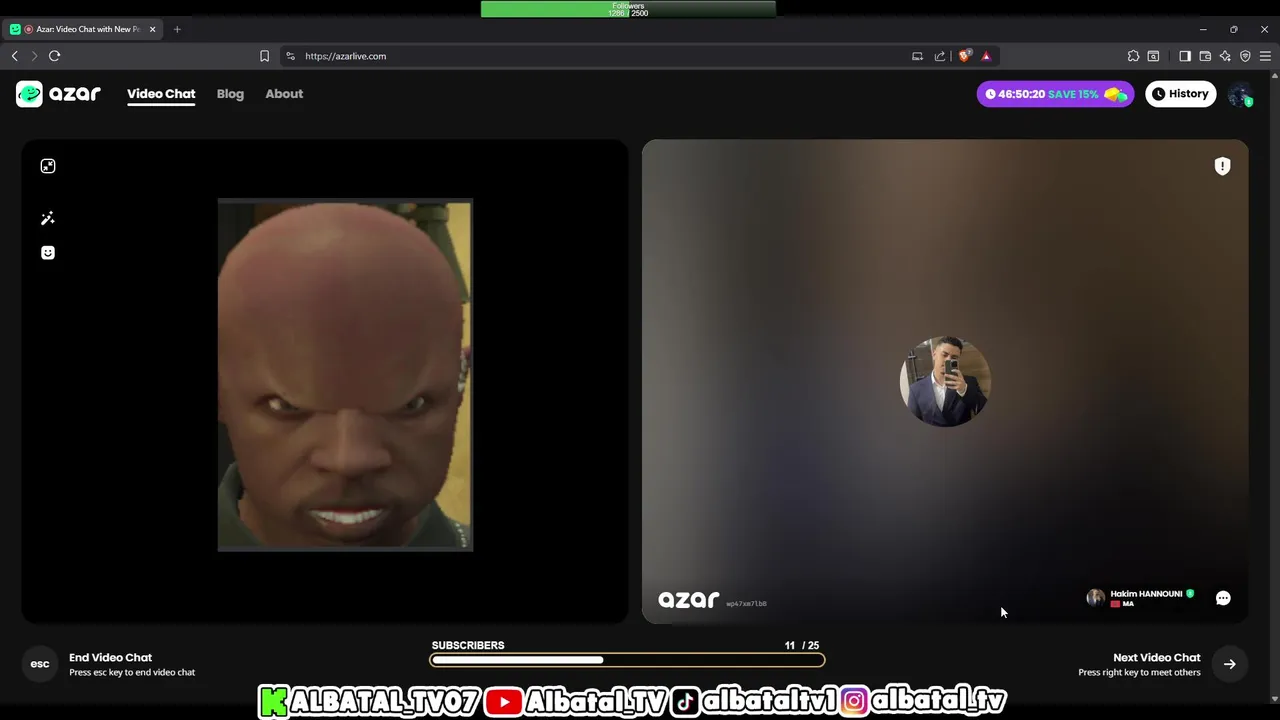Open the browser hamburger menu
Image resolution: width=1280 pixels, height=720 pixels.
pos(1265,56)
